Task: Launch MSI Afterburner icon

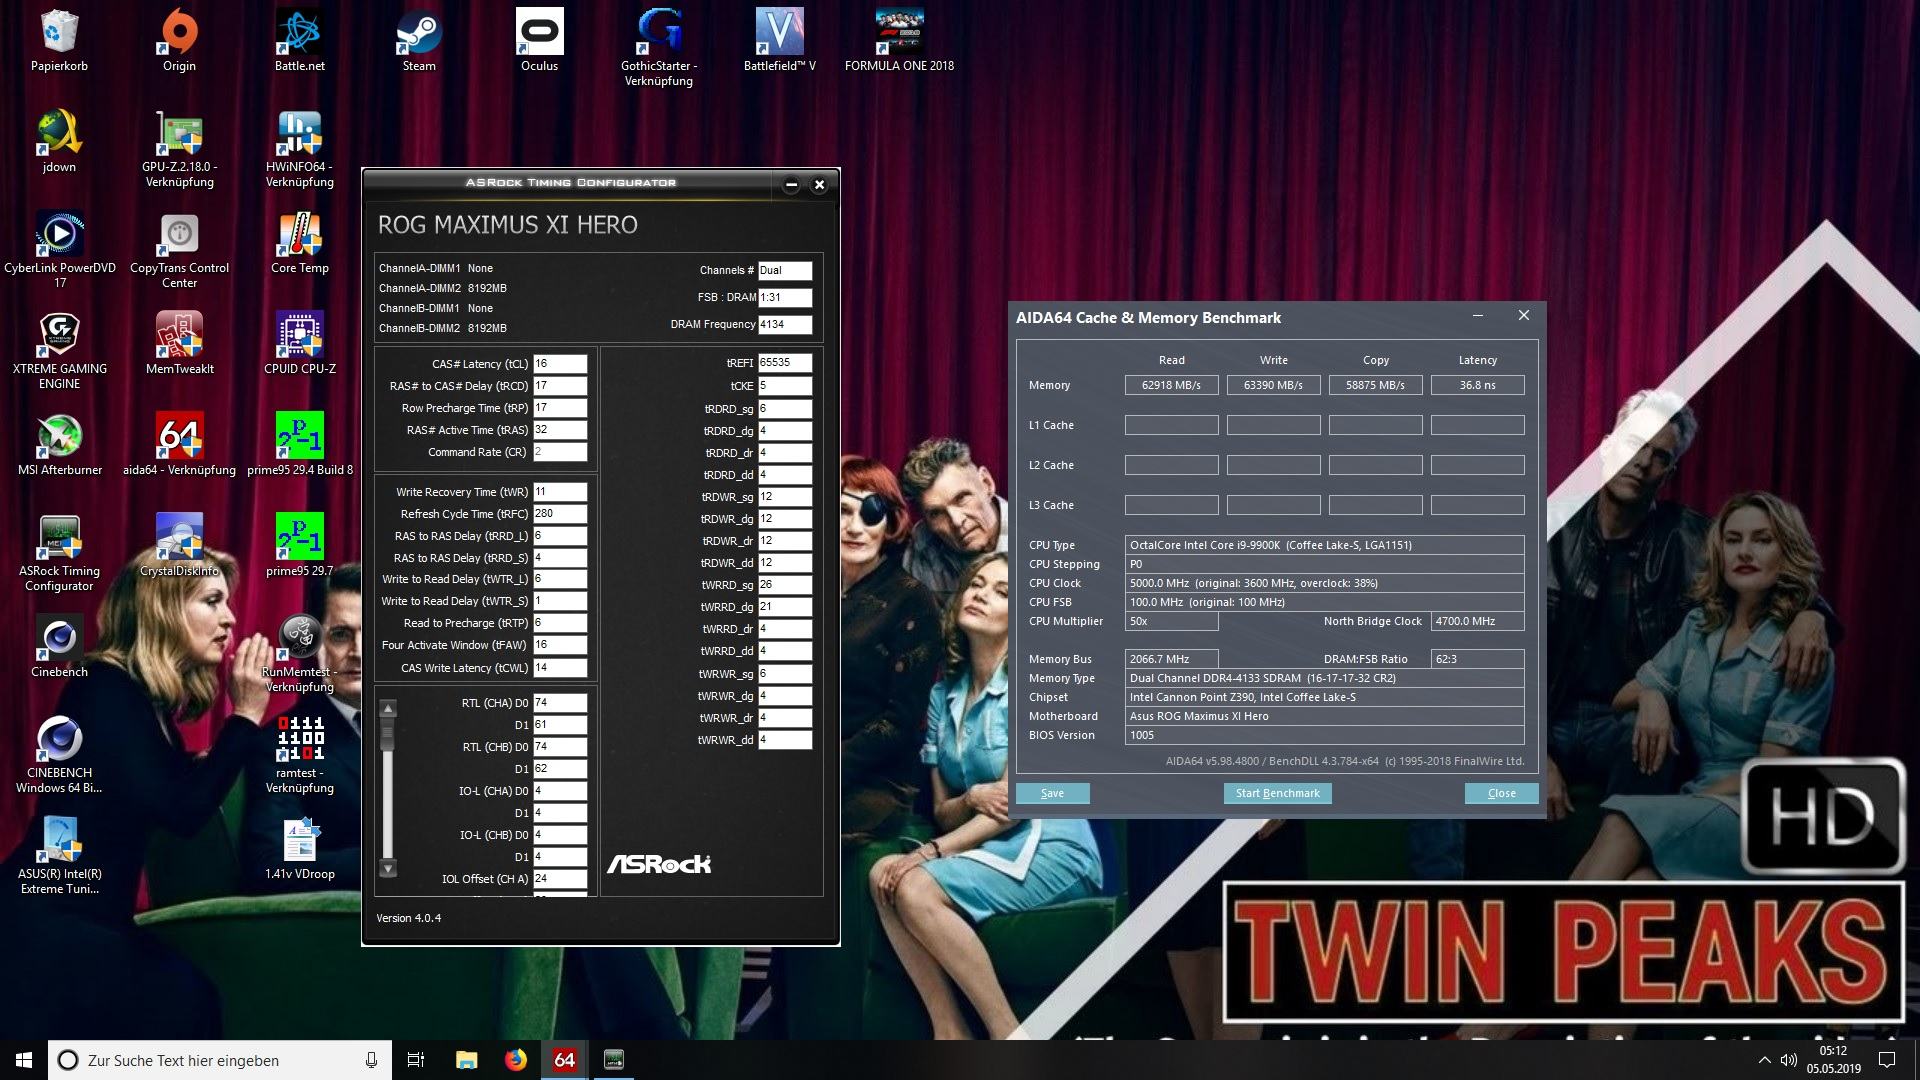Action: tap(59, 445)
